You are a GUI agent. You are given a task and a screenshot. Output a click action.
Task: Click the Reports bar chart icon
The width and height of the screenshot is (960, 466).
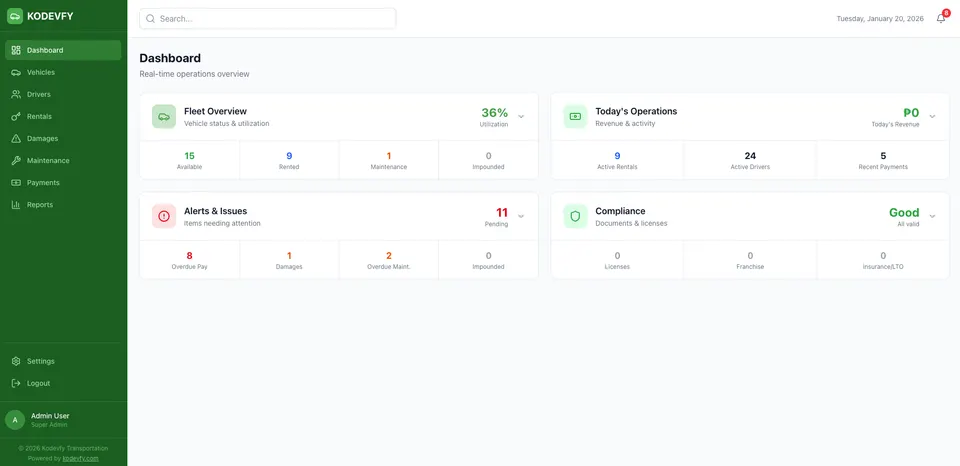[x=17, y=205]
